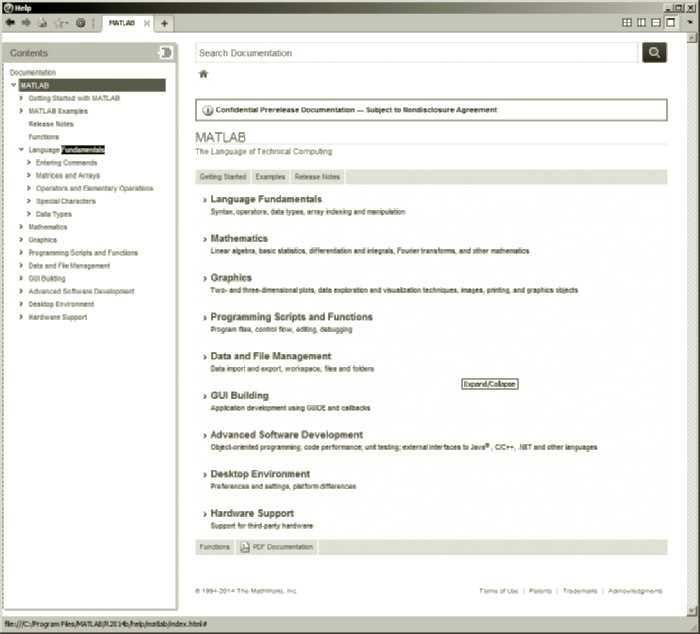Expand the Entering Commands tree node
The image size is (700, 634).
[29, 163]
